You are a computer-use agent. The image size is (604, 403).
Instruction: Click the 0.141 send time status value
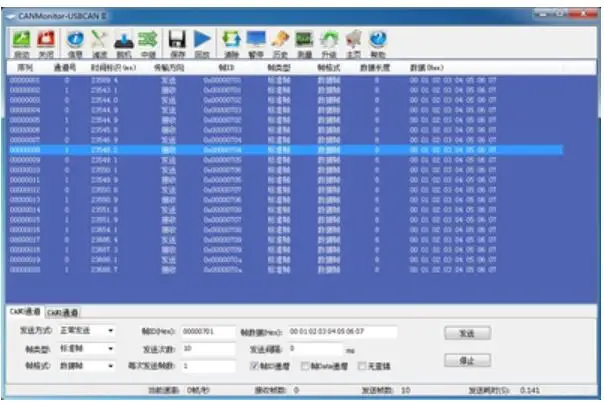[530, 390]
